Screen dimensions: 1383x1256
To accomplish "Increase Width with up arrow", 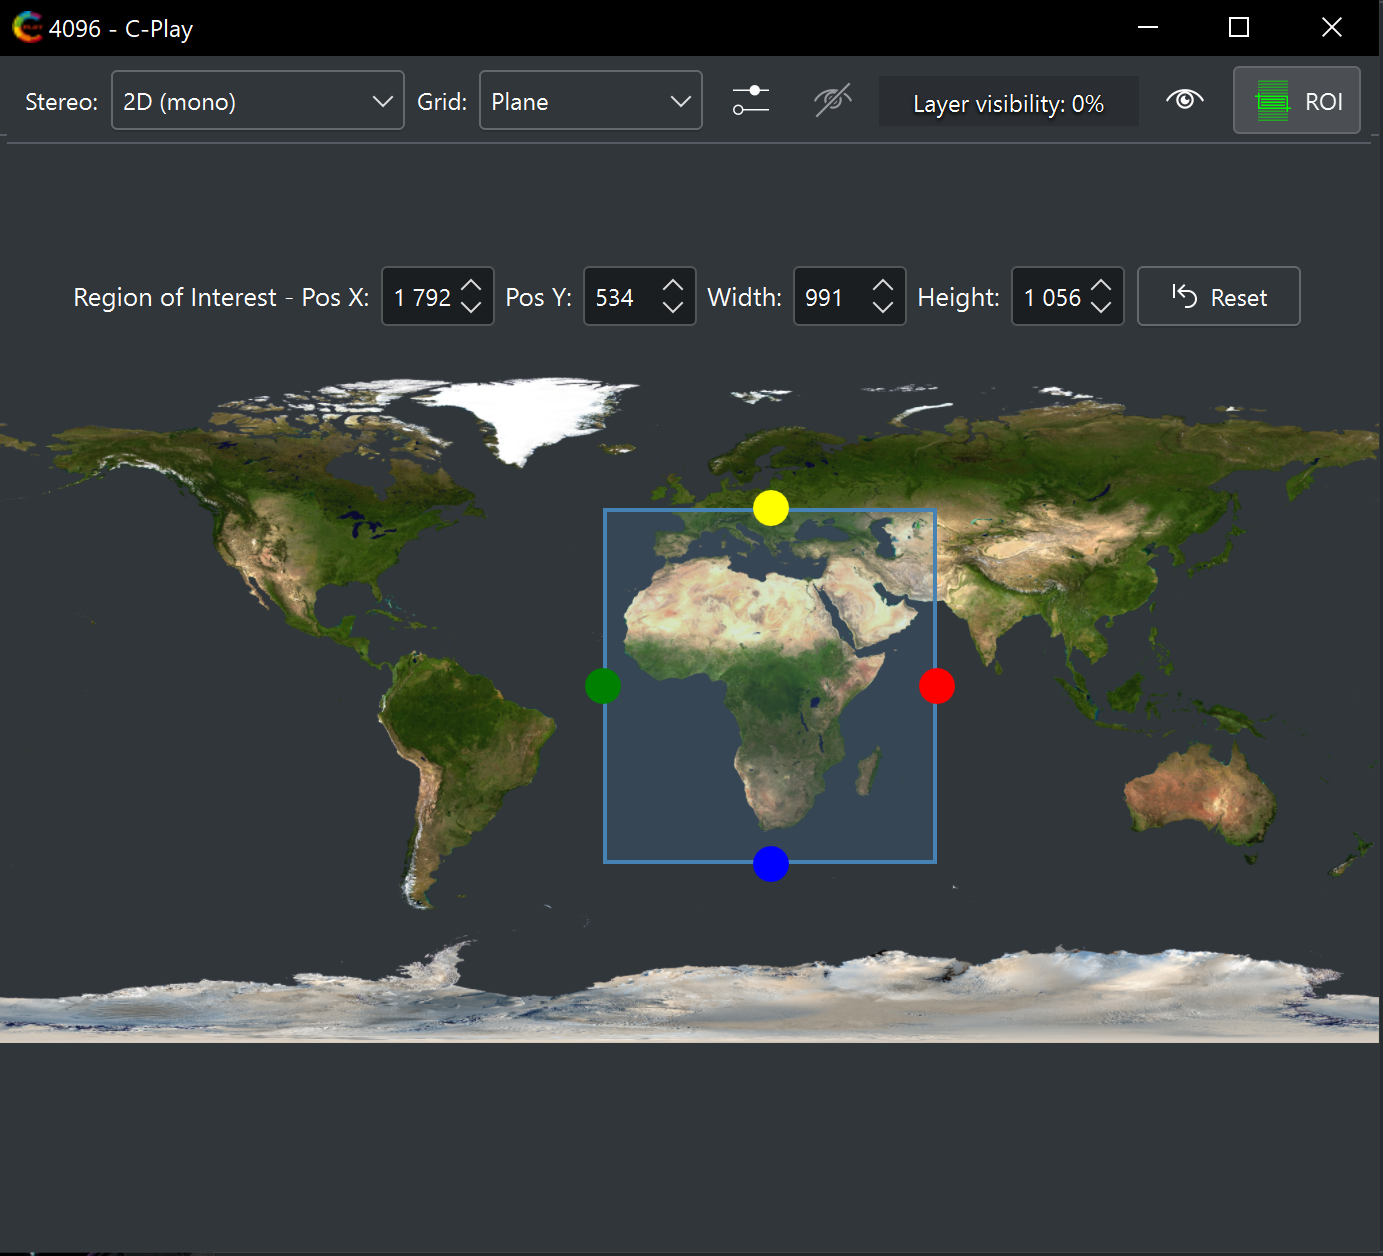I will [883, 285].
